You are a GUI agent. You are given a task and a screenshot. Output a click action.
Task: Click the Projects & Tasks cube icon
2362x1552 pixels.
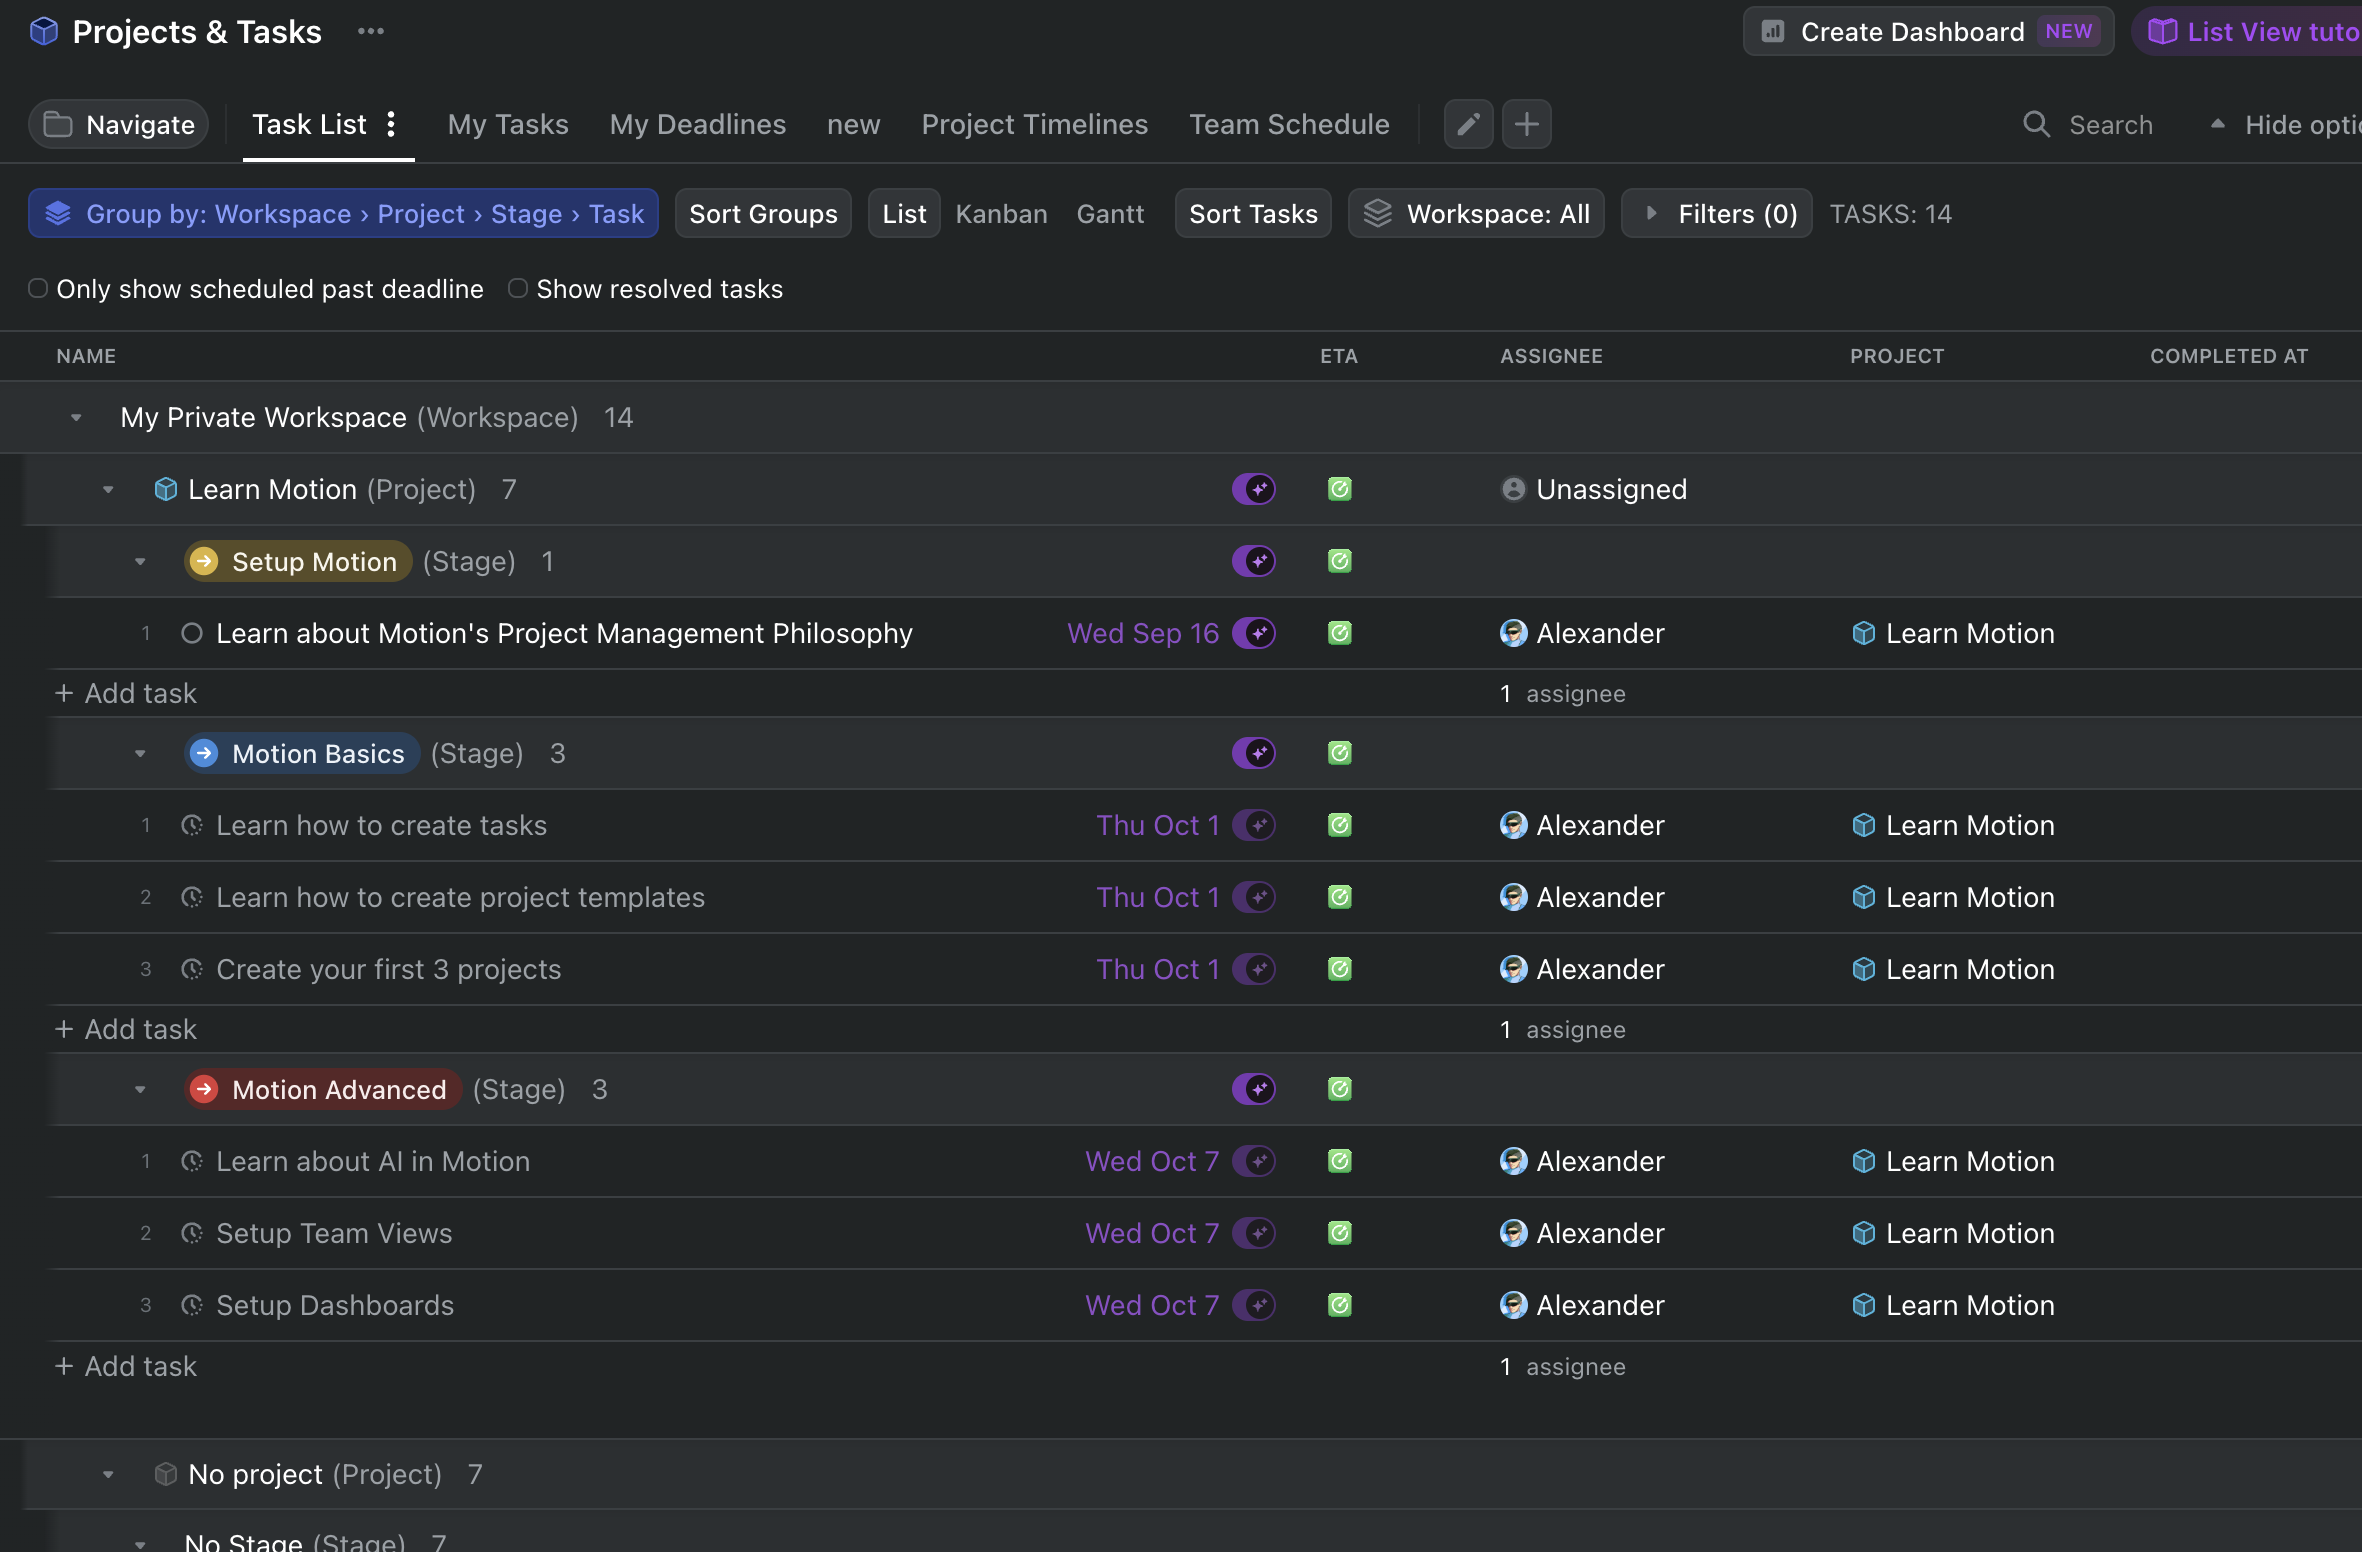44,32
